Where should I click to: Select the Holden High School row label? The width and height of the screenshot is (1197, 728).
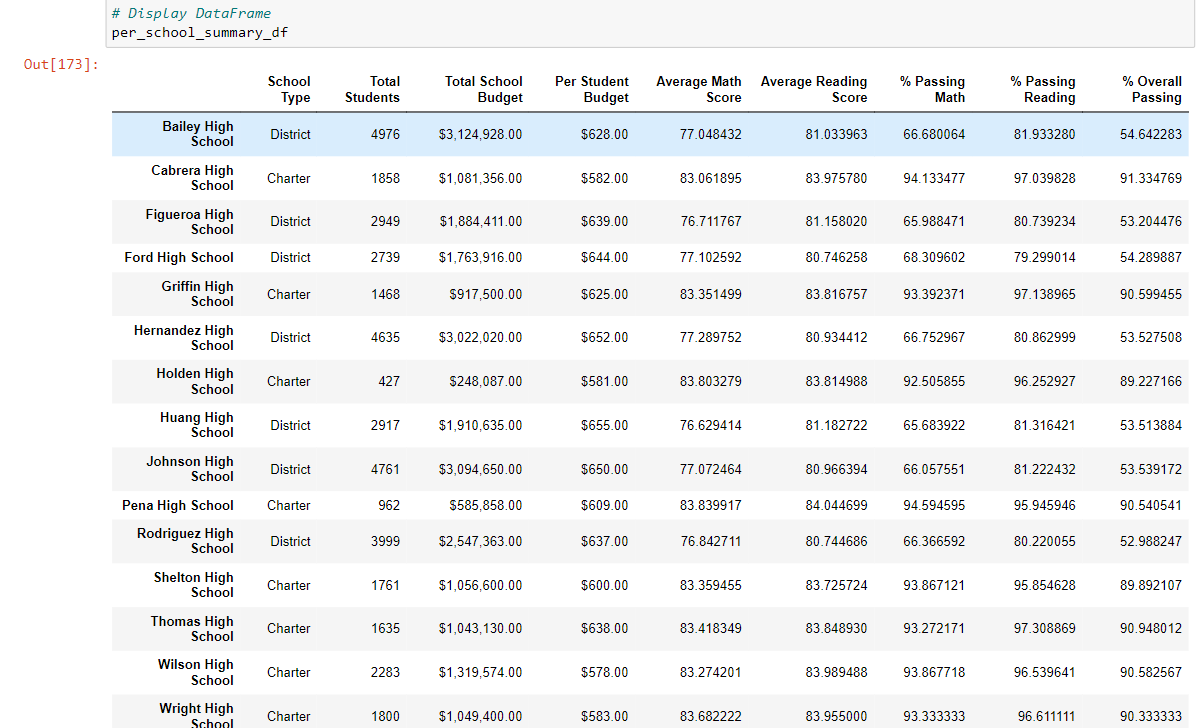click(x=195, y=381)
